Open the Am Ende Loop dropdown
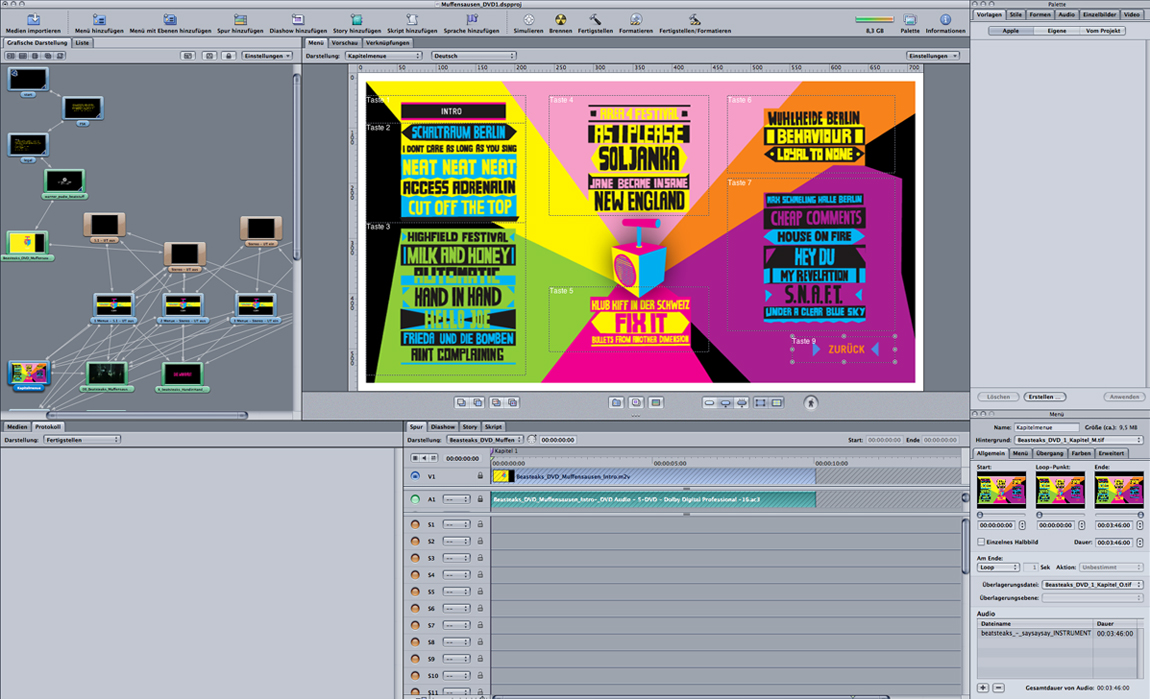This screenshot has height=700, width=1150. click(998, 567)
